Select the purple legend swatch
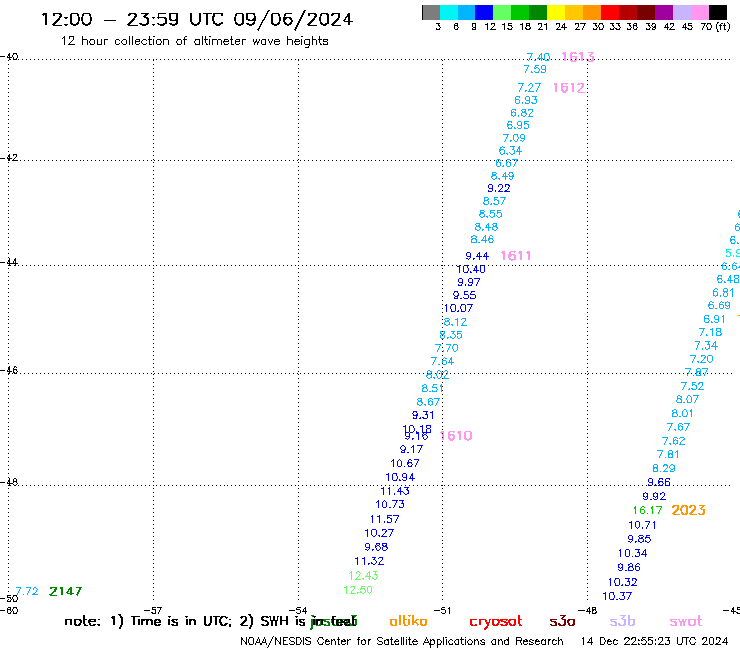Viewport: 740px width, 650px height. [x=664, y=12]
